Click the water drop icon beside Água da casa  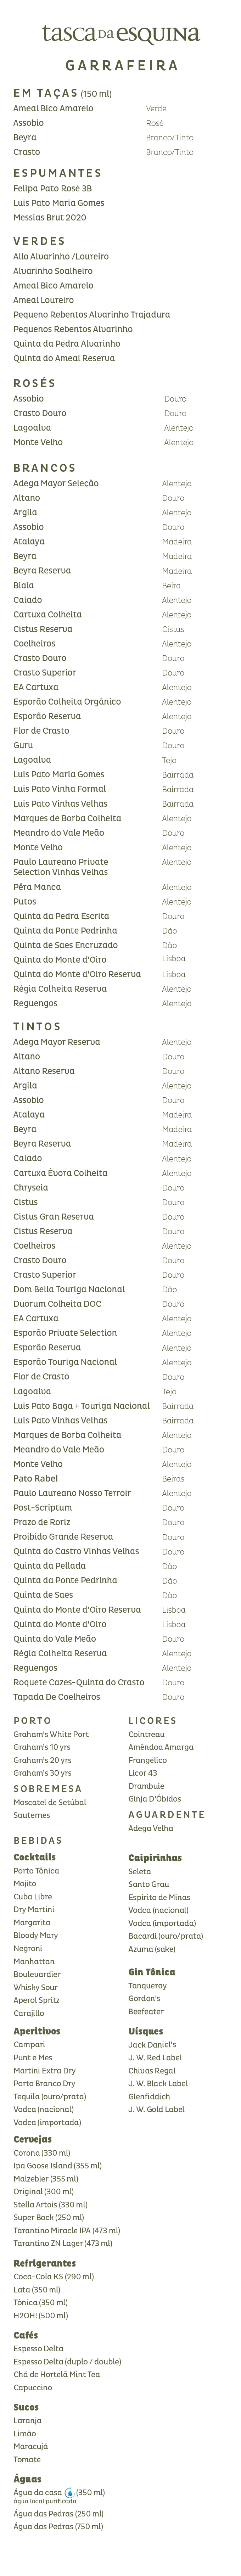click(x=69, y=2492)
